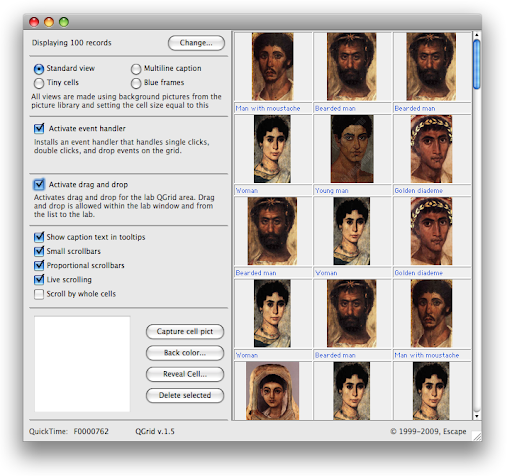Click the window's corner grow handle
The image size is (512, 476).
pyautogui.click(x=477, y=436)
